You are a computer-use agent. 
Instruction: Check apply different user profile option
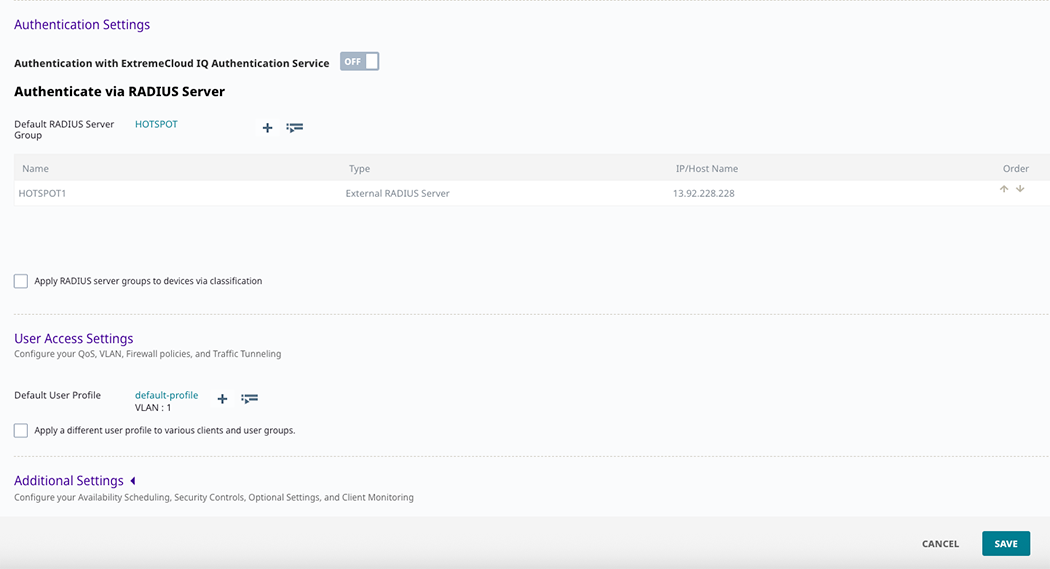(x=21, y=431)
